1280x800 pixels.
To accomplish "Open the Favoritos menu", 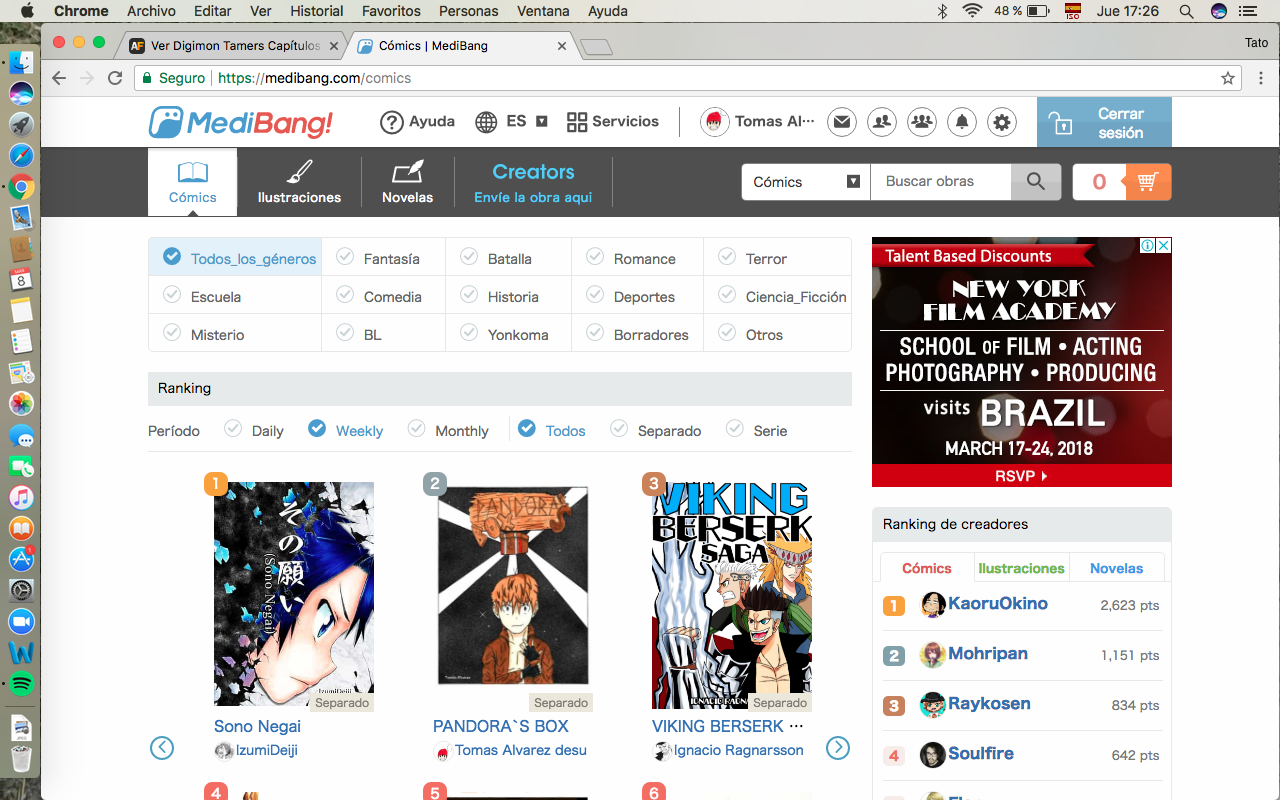I will pos(391,11).
